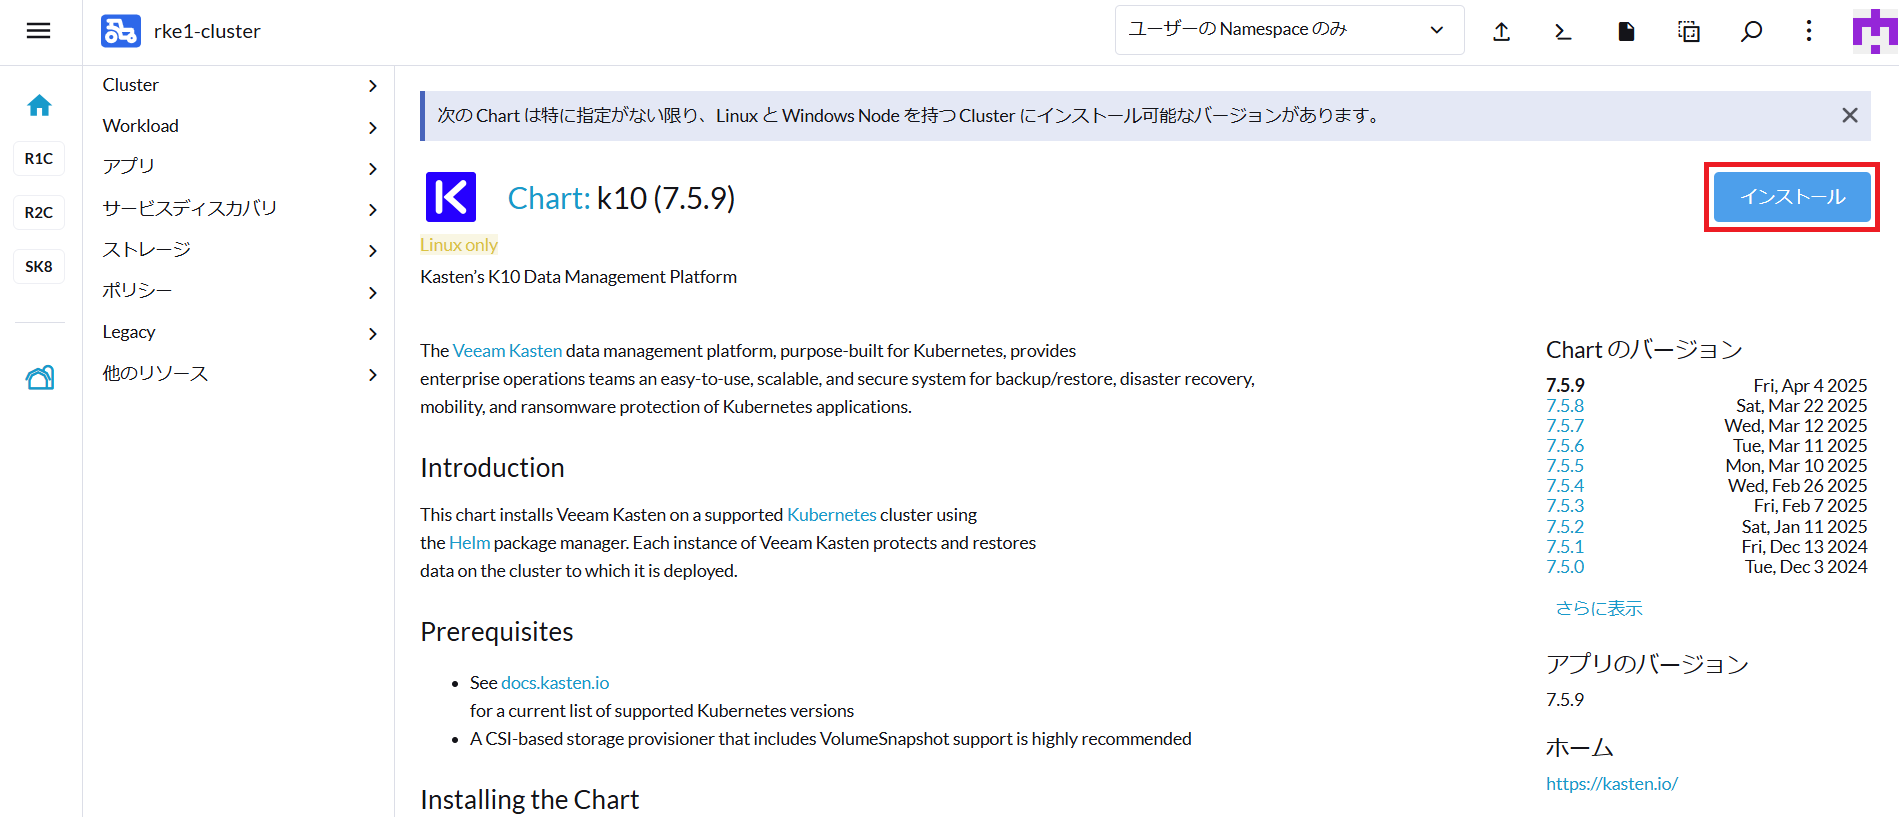Click the rke1-cluster tractor logo icon

[121, 31]
